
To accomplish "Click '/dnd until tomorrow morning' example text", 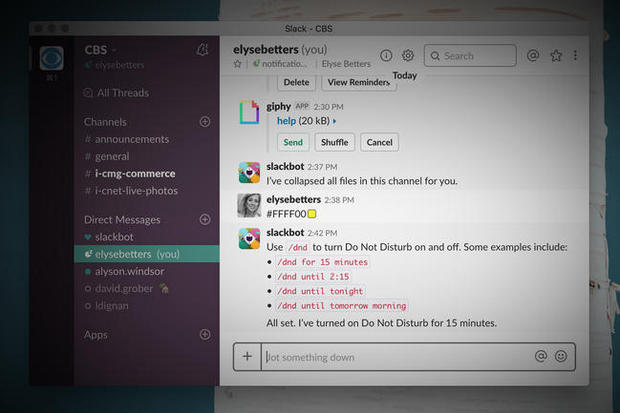I will tap(342, 306).
